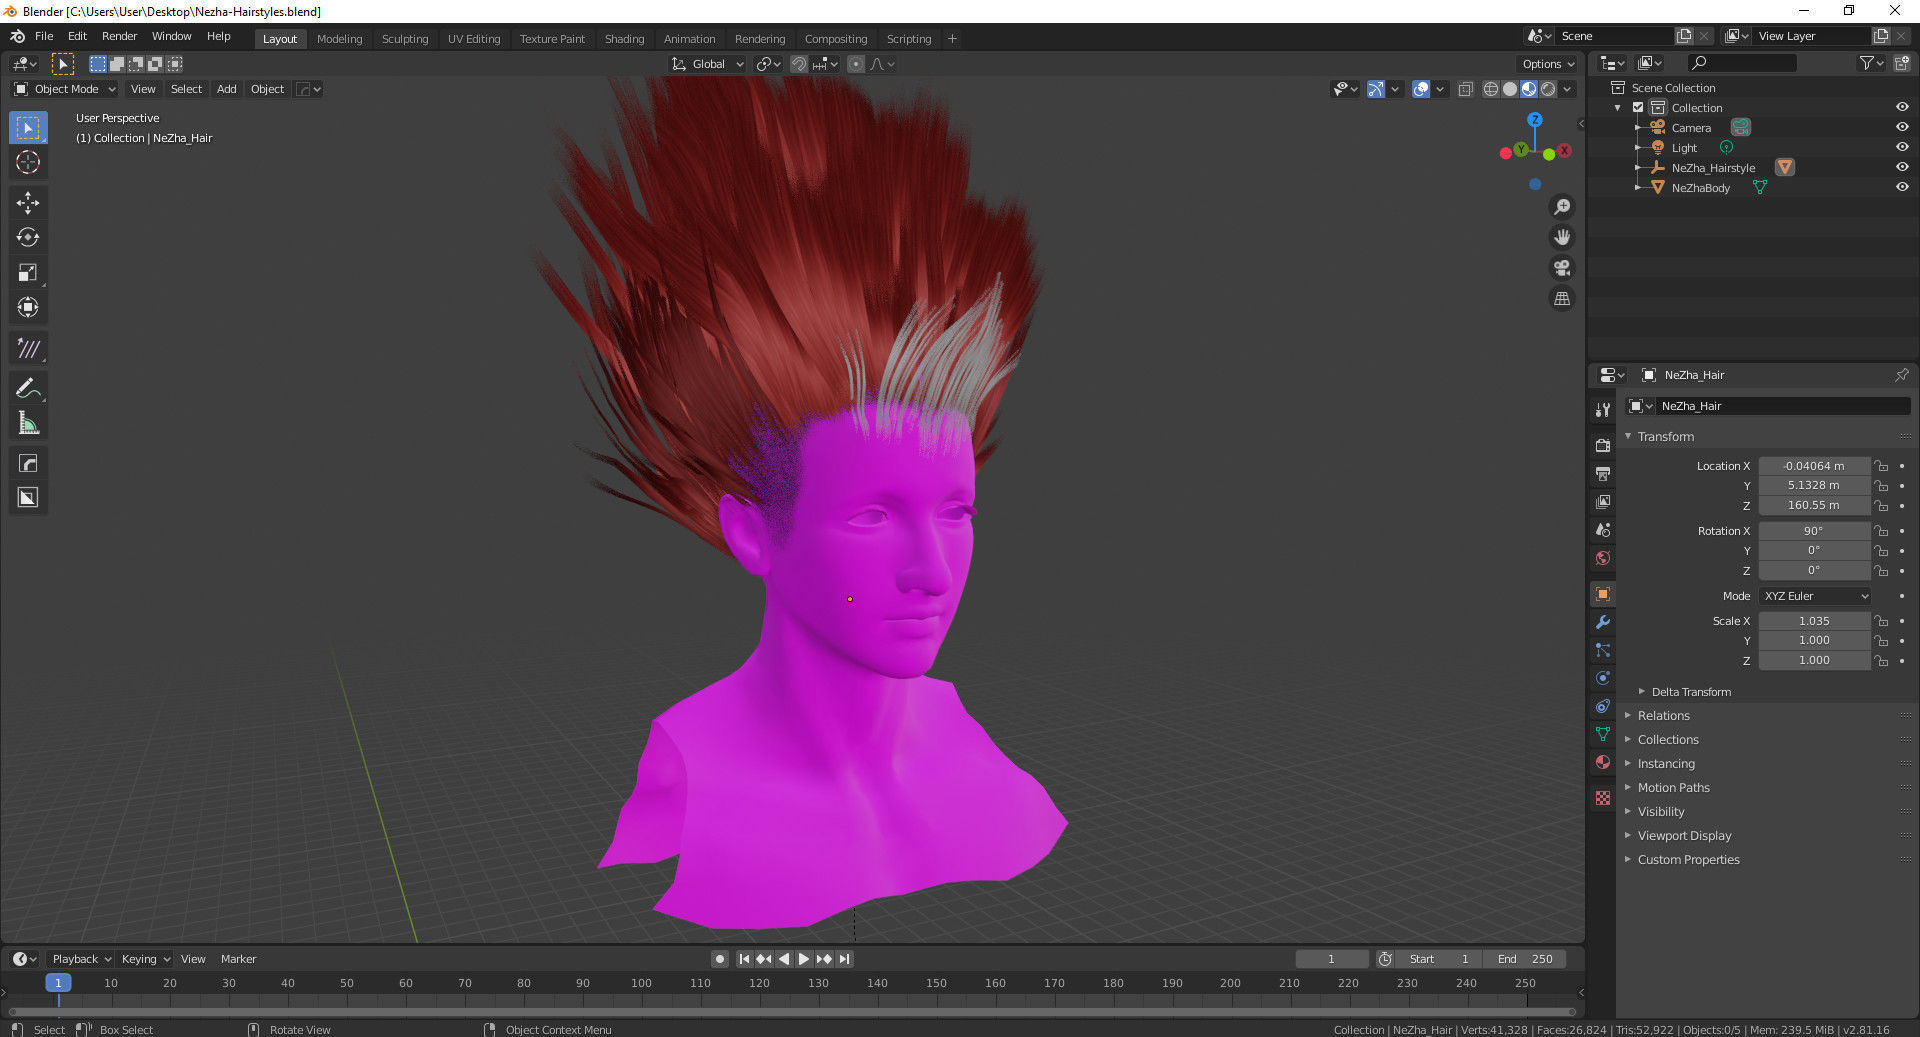The width and height of the screenshot is (1920, 1037).
Task: Open the Playback dropdown in timeline
Action: [x=82, y=959]
